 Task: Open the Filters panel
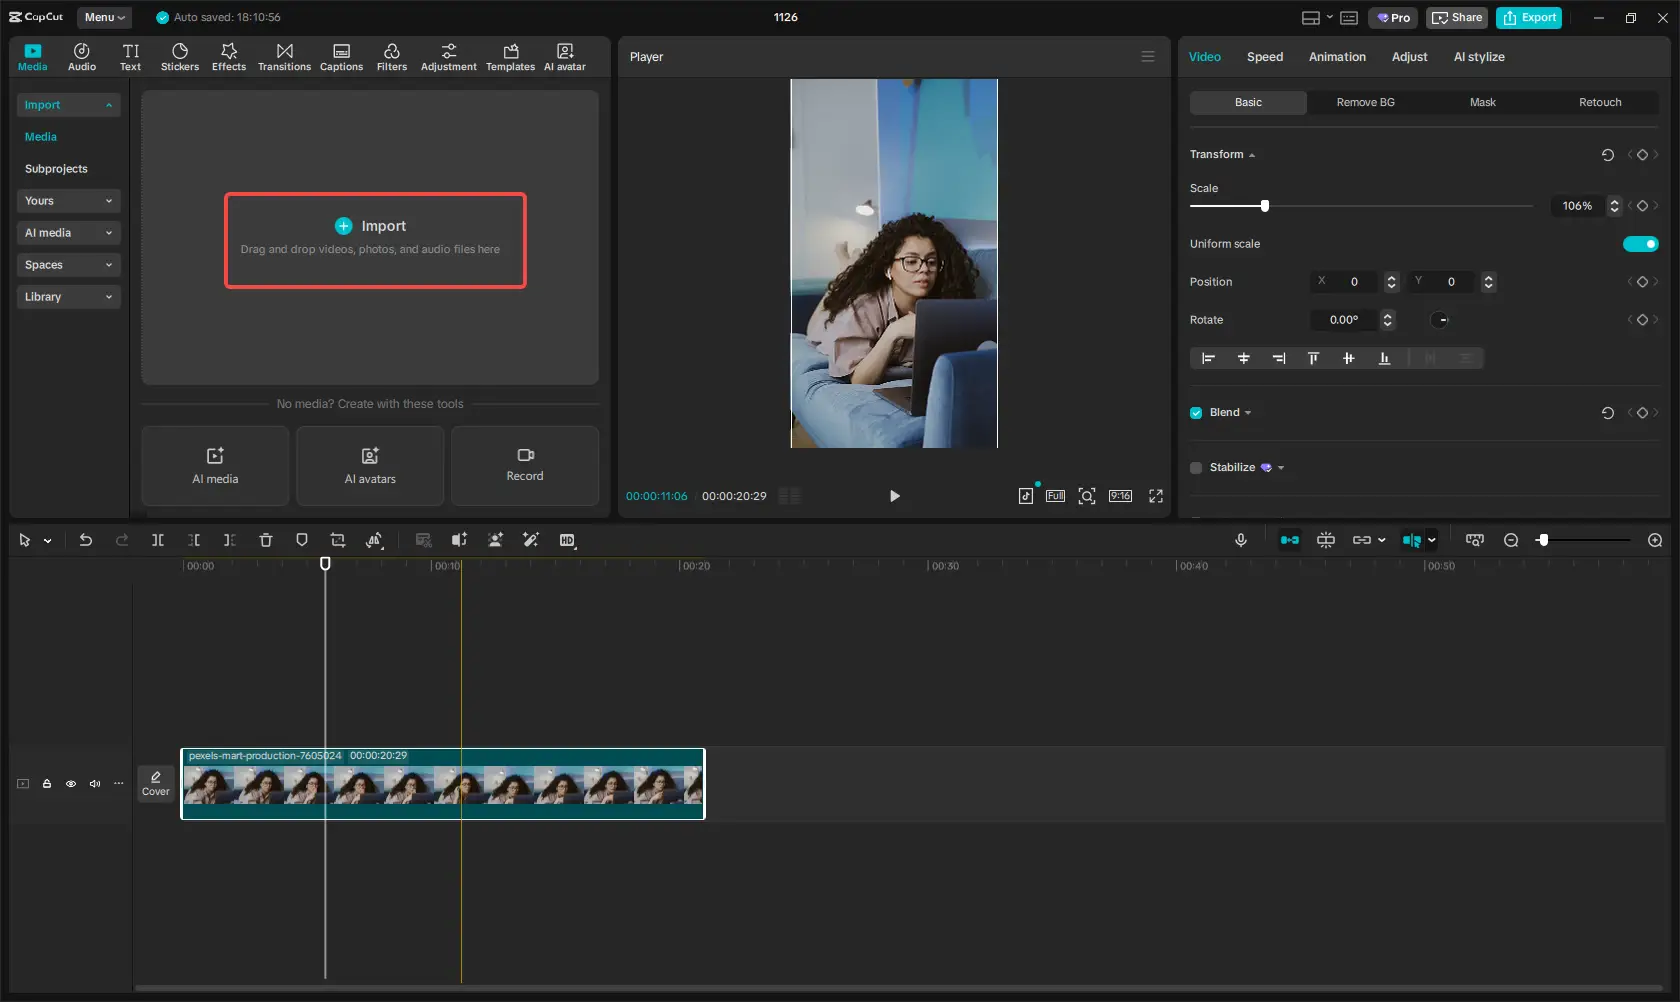pos(391,56)
